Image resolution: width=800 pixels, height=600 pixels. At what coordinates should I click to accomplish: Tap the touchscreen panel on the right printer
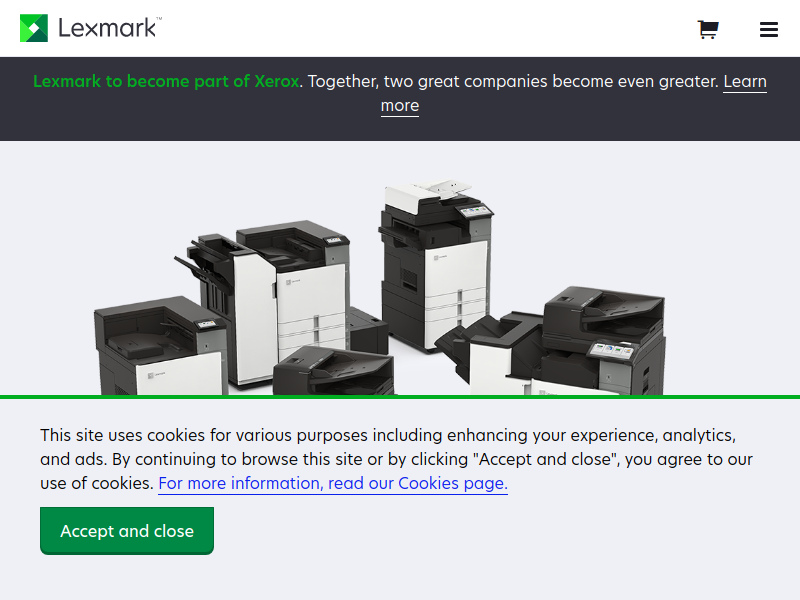pyautogui.click(x=610, y=351)
